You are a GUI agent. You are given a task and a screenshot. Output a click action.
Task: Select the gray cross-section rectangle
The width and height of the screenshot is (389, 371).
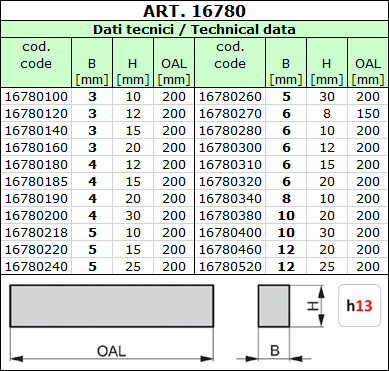tap(274, 306)
